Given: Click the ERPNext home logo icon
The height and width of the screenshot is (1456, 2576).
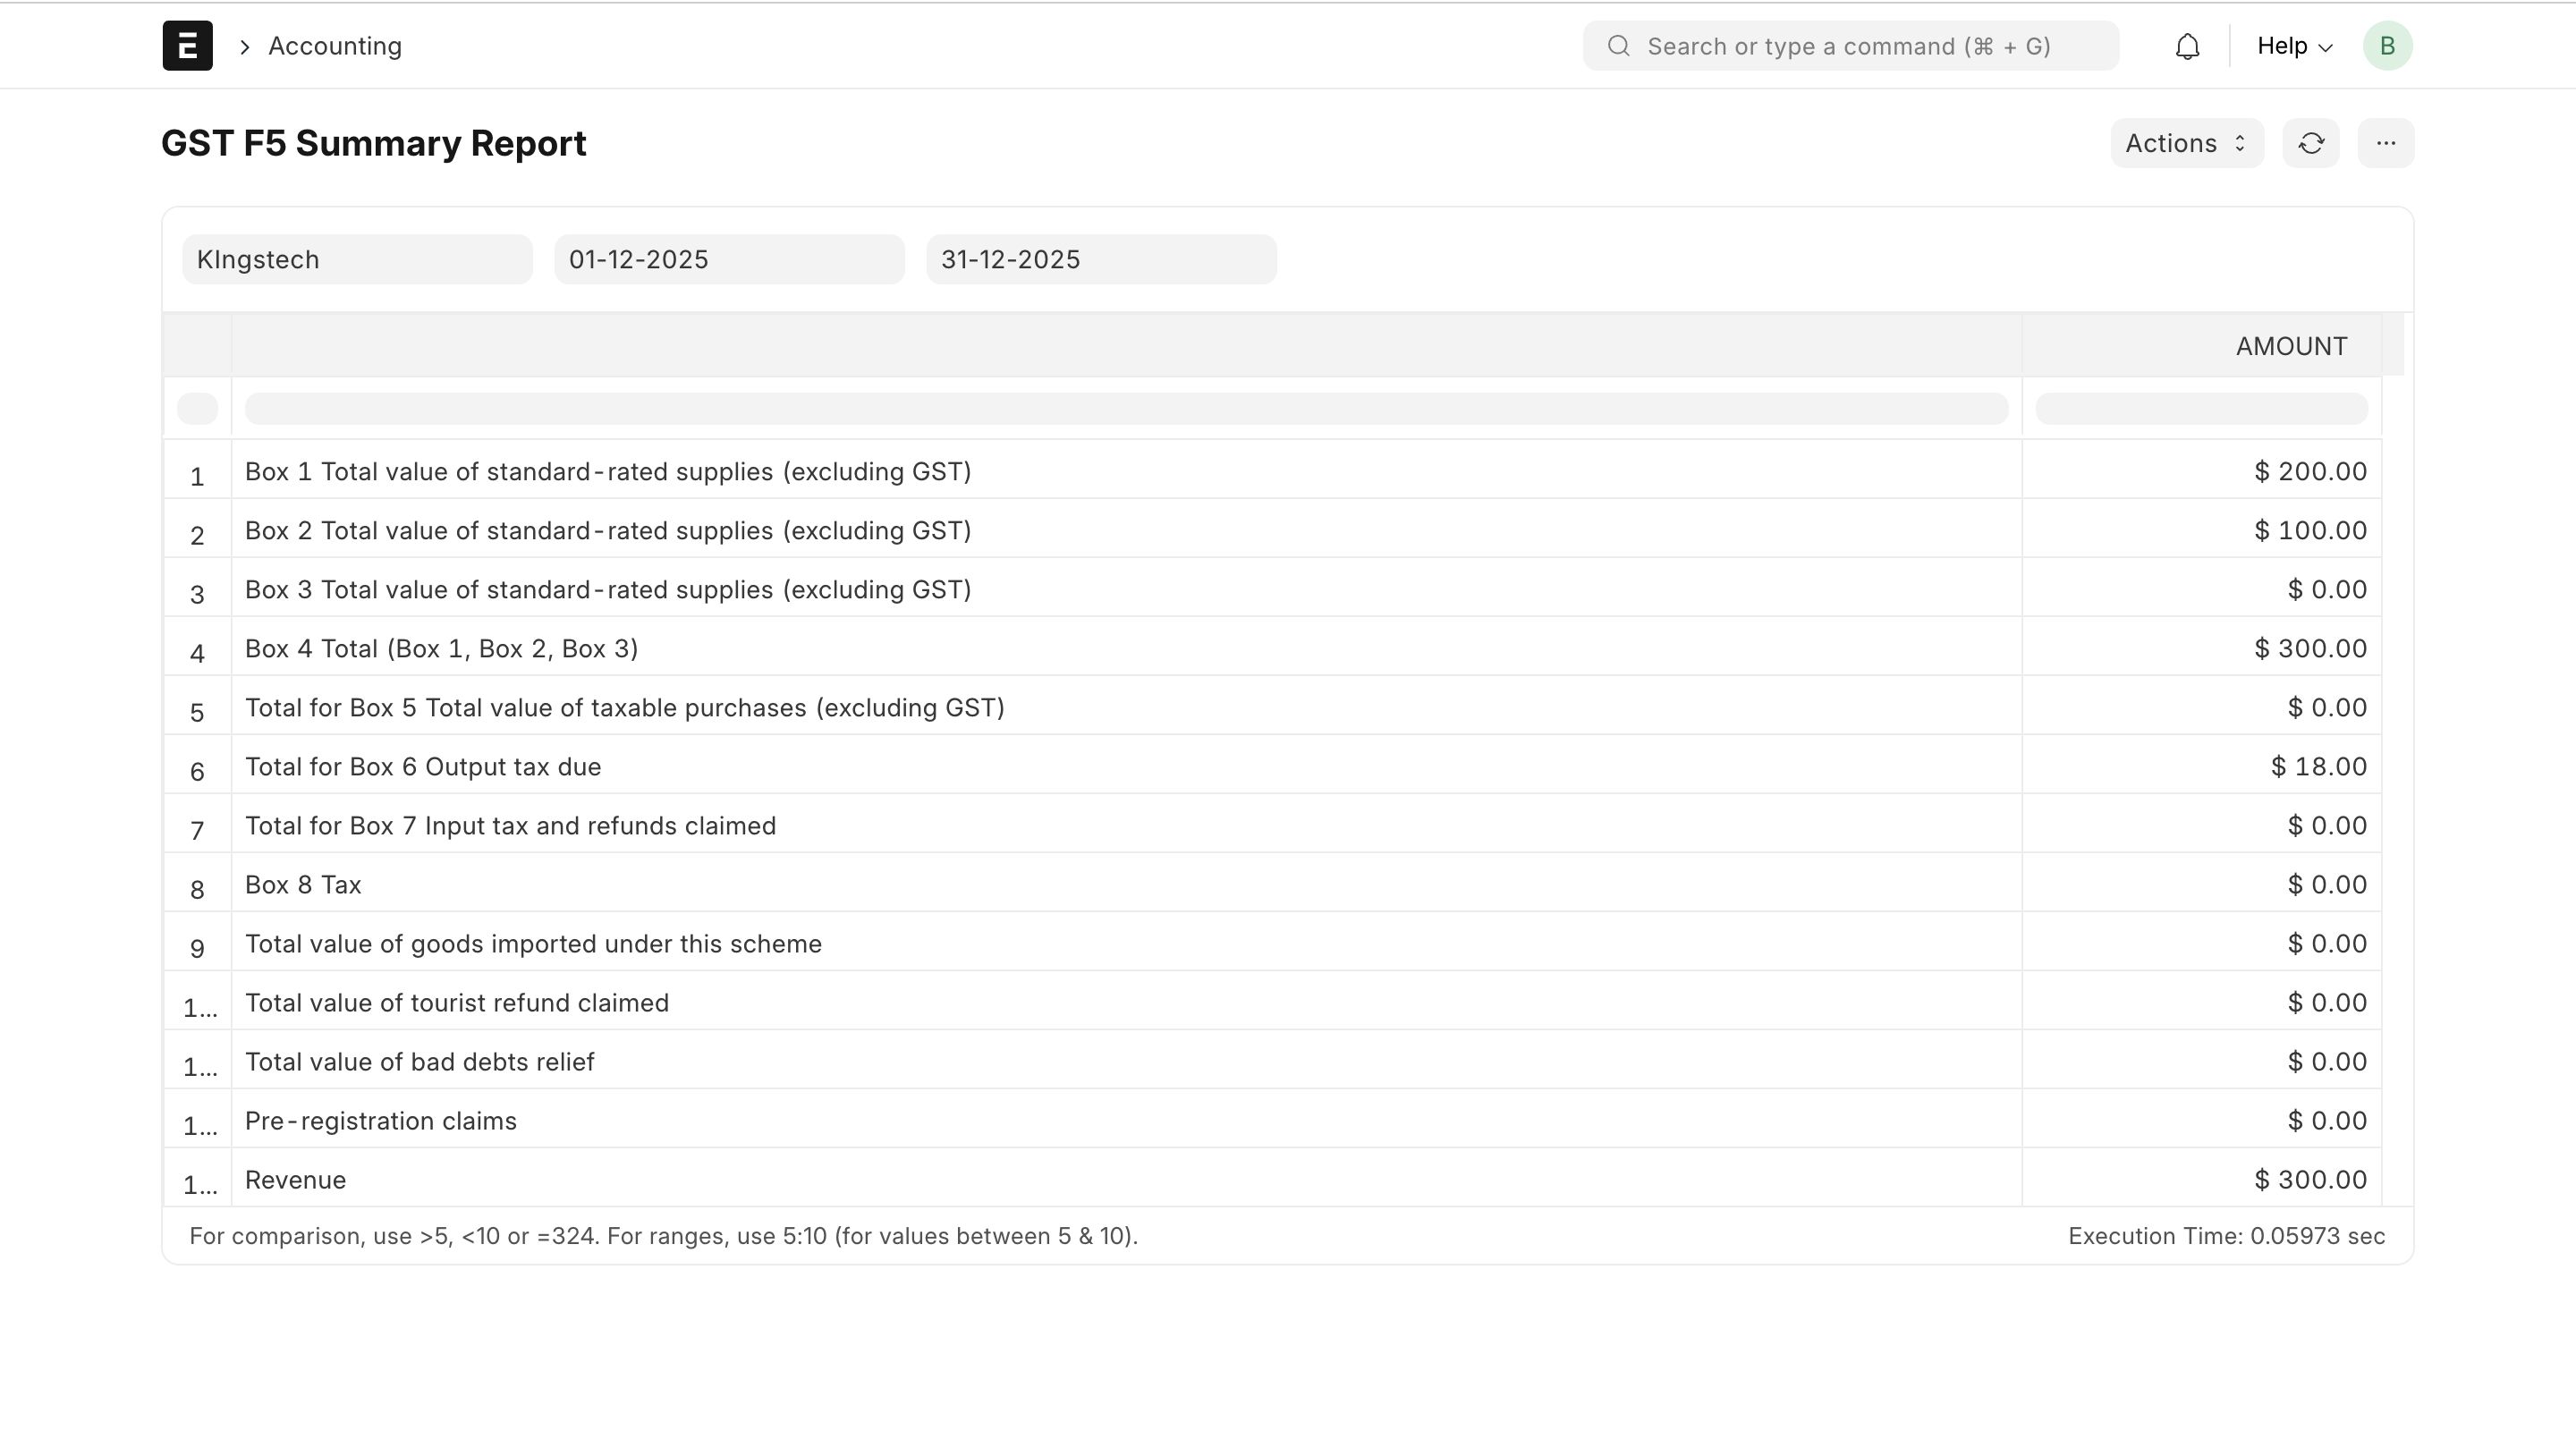Looking at the screenshot, I should 187,46.
